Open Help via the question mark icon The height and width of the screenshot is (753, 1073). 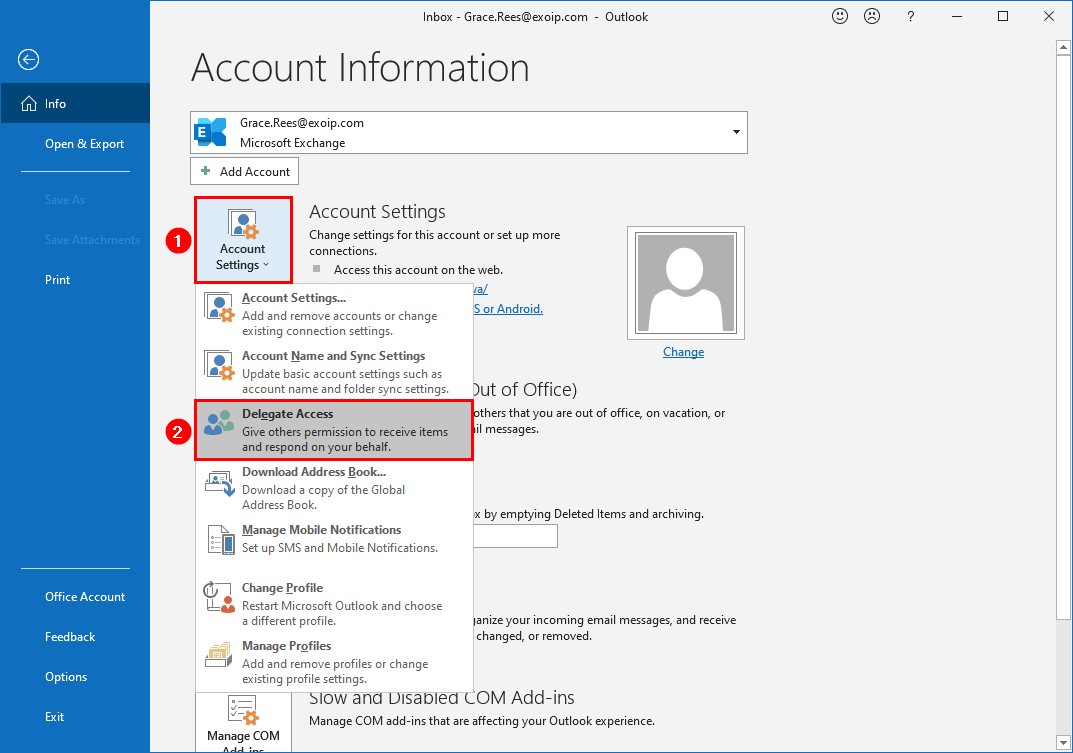(910, 16)
